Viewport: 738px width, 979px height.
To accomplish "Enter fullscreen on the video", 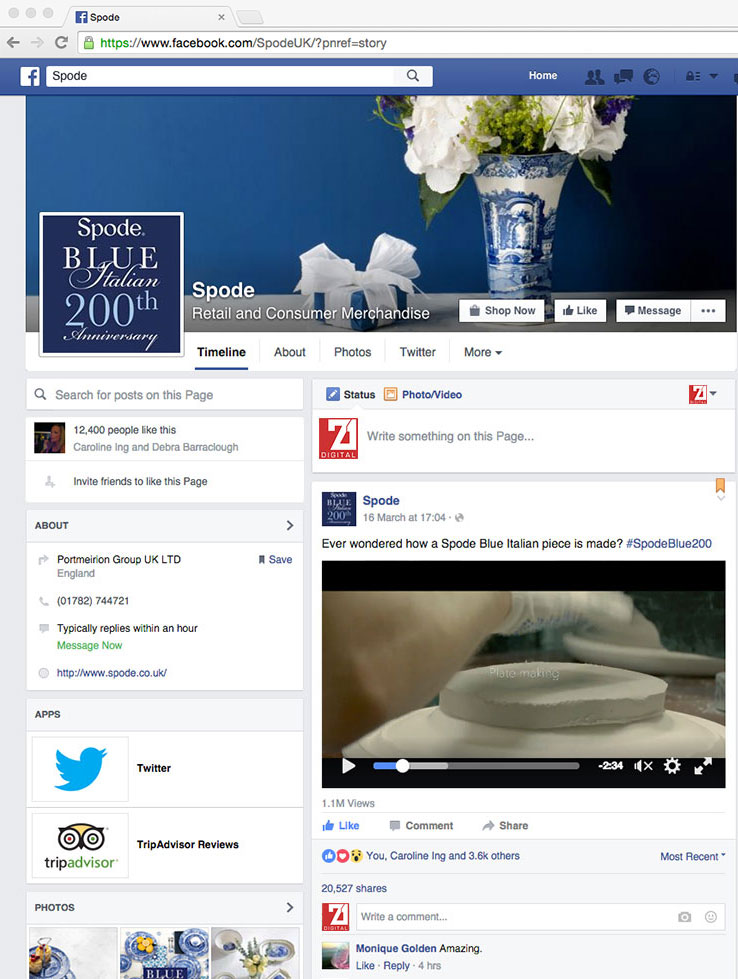I will (703, 766).
